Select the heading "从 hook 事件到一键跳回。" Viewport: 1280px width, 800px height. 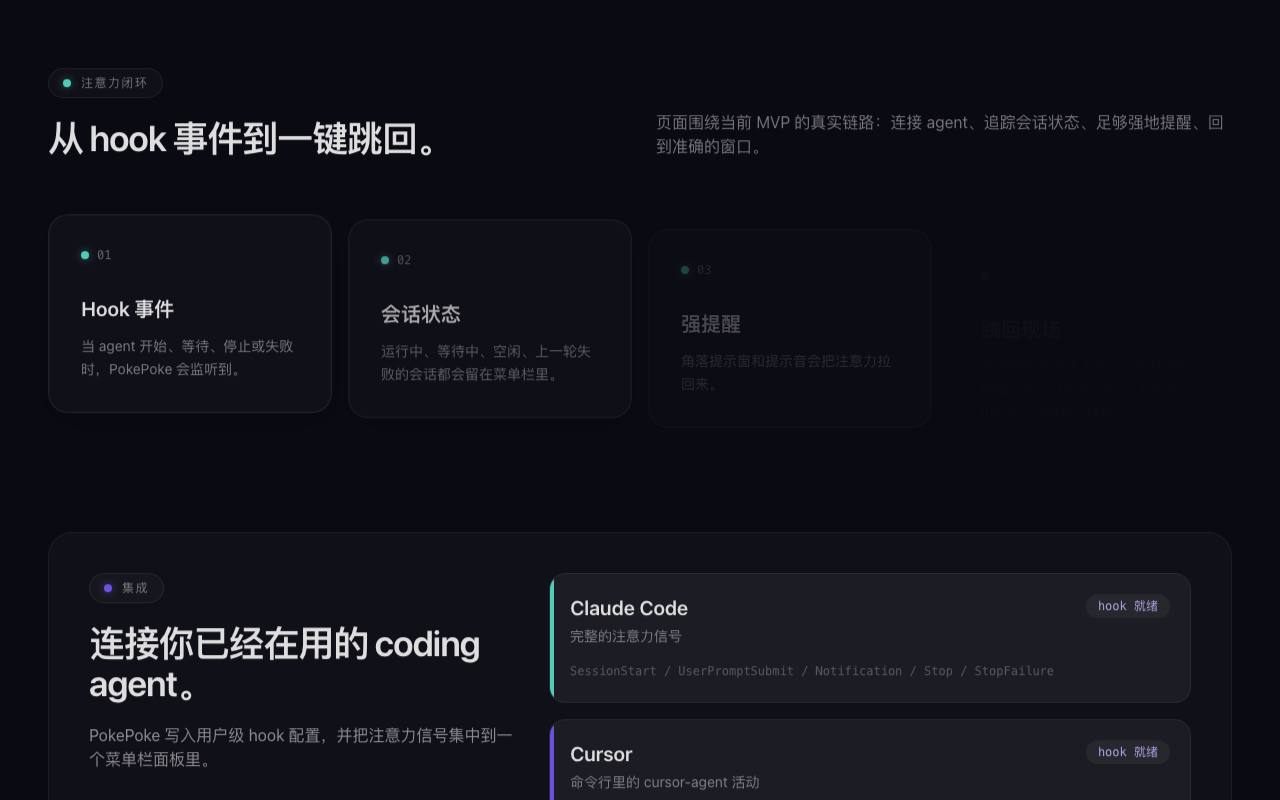point(245,139)
